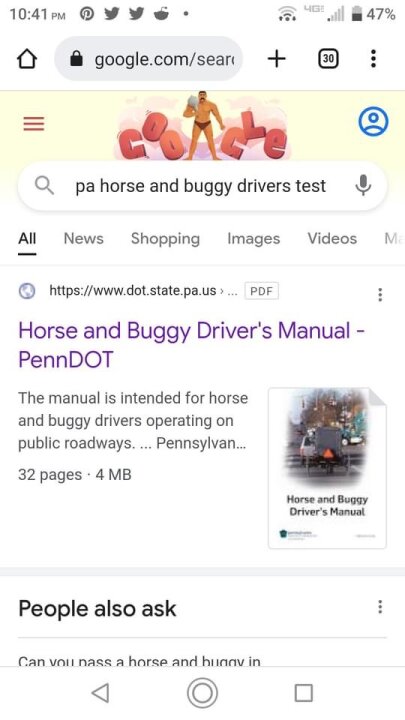Tap the manual PDF cover thumbnail

(x=327, y=468)
